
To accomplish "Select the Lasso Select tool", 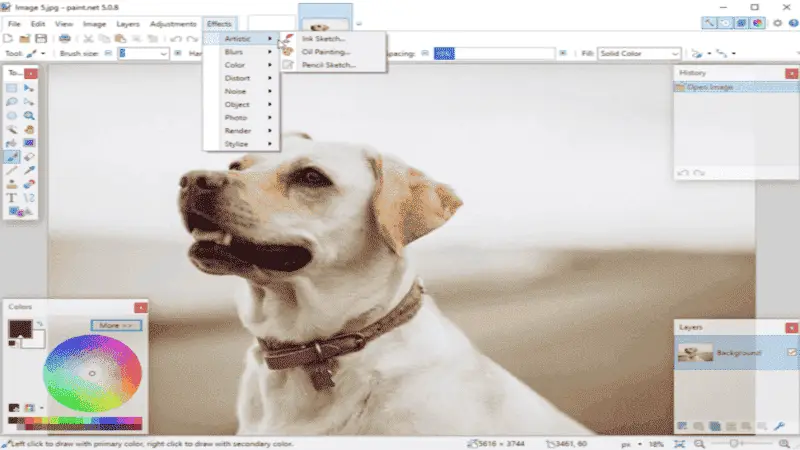I will point(11,102).
